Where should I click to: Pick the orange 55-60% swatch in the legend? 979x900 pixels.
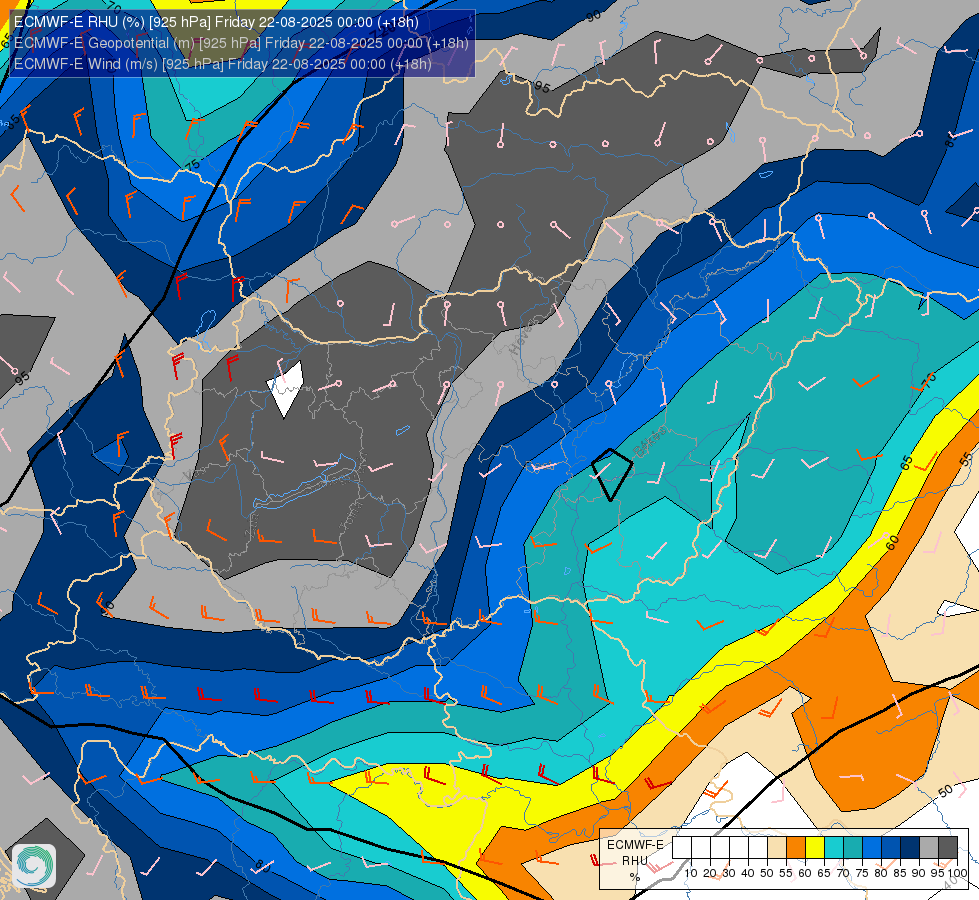click(796, 847)
